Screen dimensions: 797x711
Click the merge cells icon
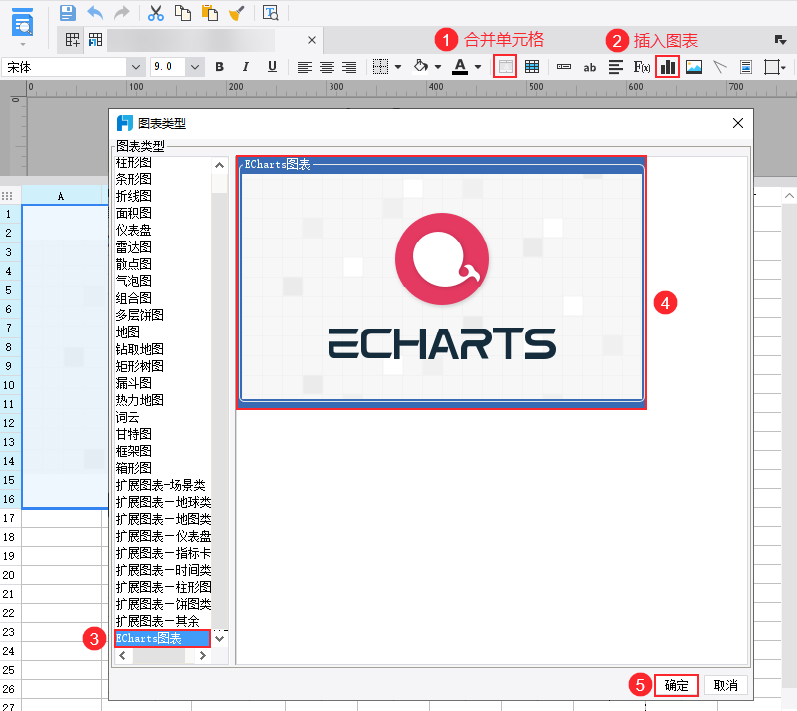505,67
